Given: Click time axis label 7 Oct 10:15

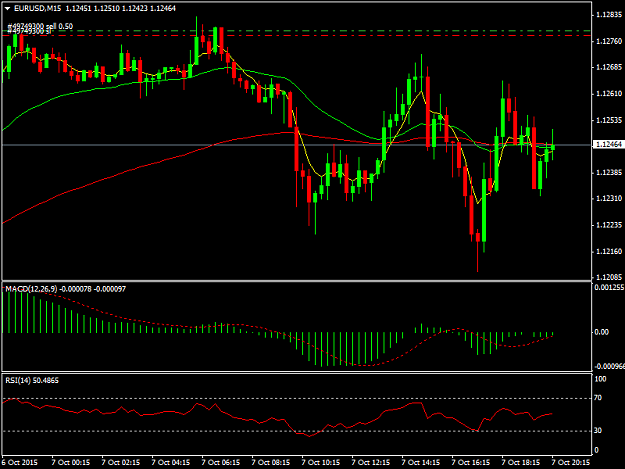Looking at the screenshot, I should 321,463.
